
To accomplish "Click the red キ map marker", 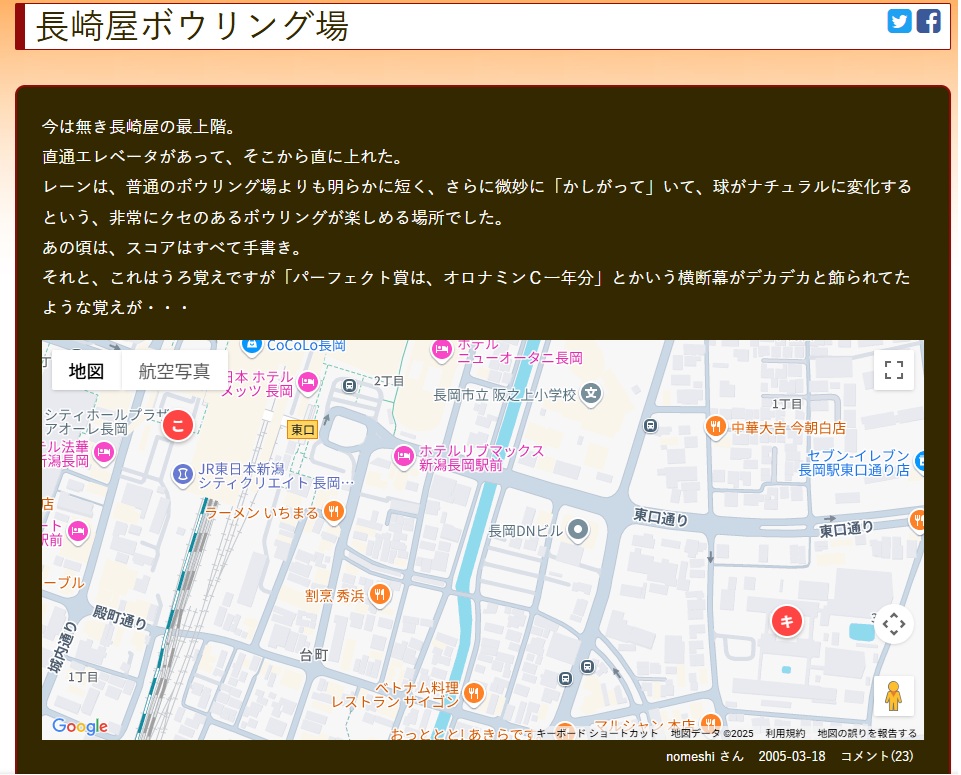I will [x=787, y=621].
